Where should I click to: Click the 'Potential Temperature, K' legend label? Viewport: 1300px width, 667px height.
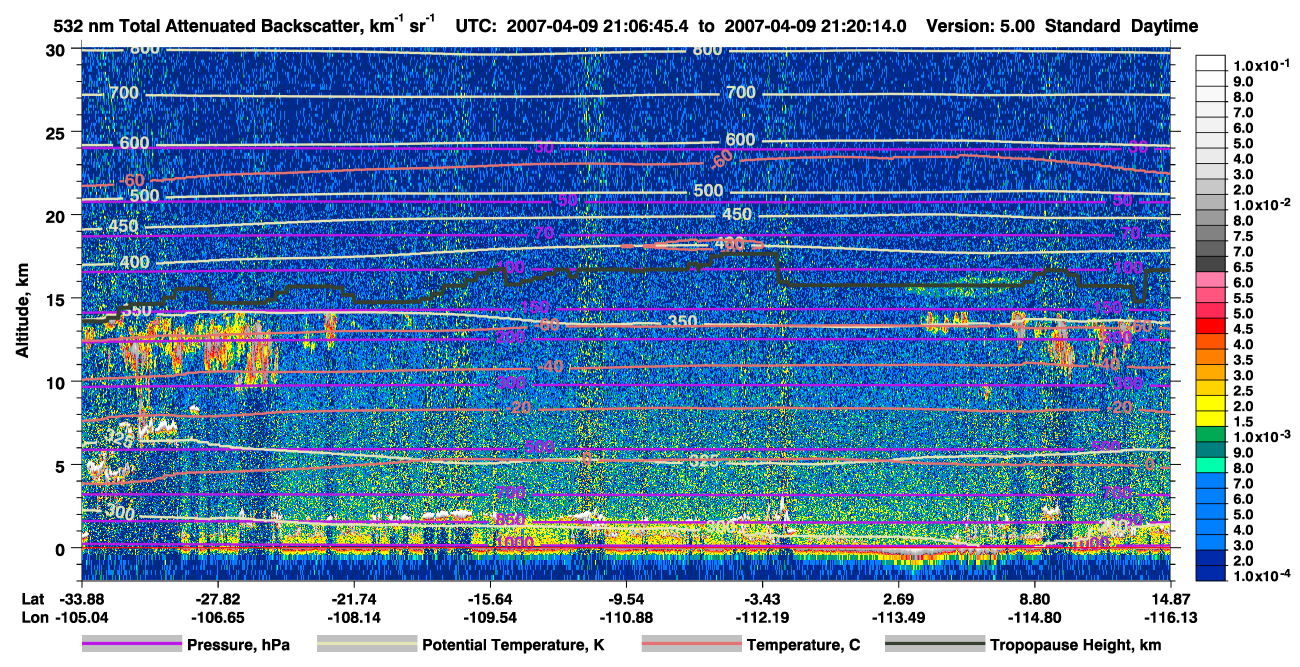(513, 645)
